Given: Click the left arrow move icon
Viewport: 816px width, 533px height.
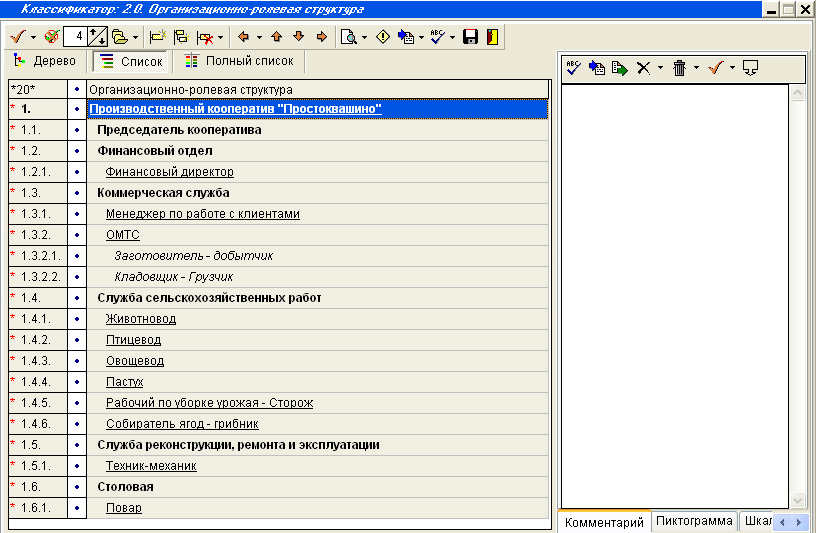Looking at the screenshot, I should (243, 36).
